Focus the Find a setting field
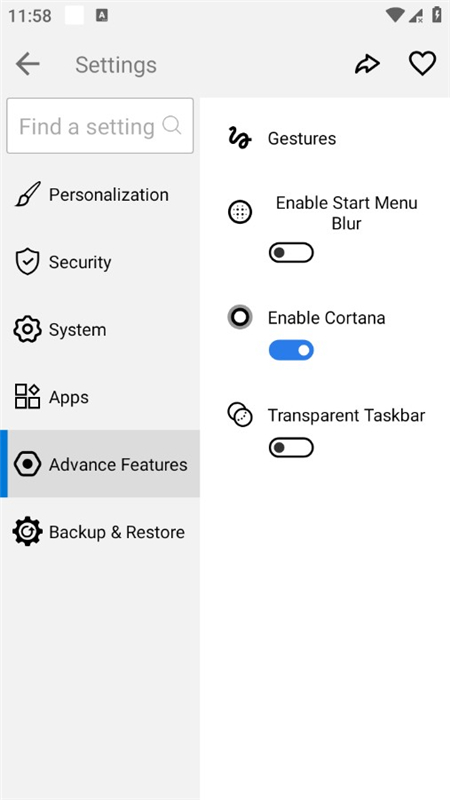Viewport: 450px width, 800px height. pos(100,126)
